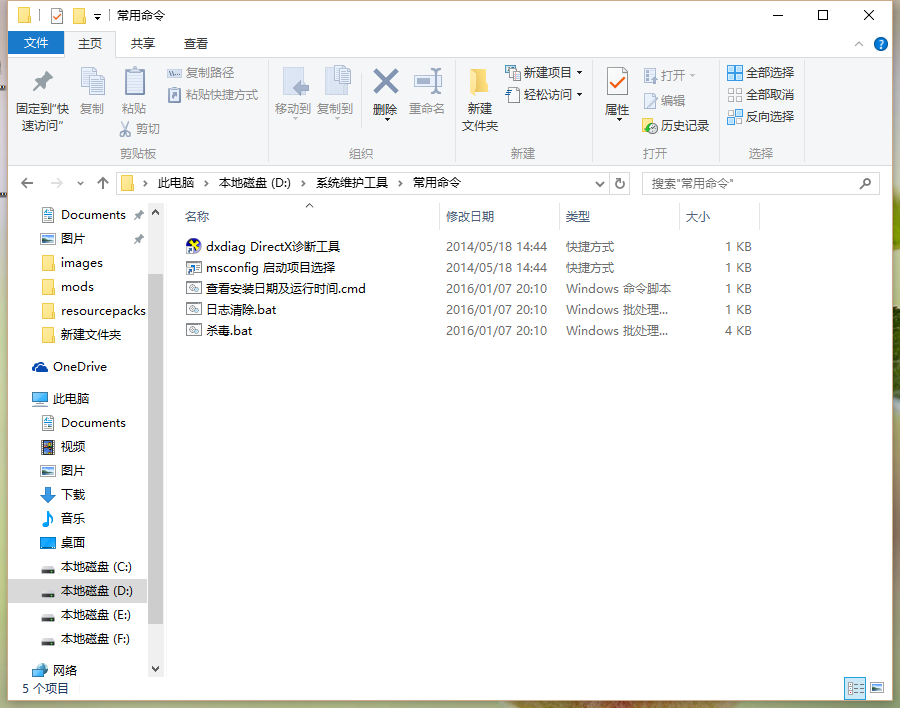
Task: Open the 移动到 (Move to) menu
Action: tap(293, 92)
